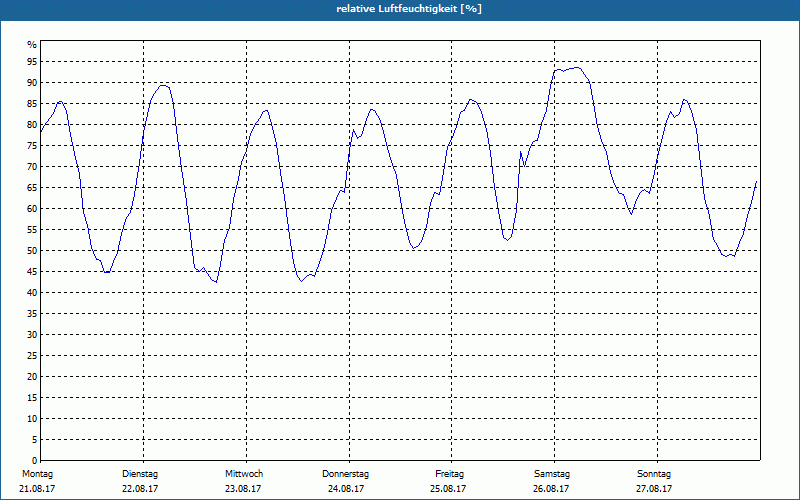Click the '60' y-axis label
This screenshot has height=500, width=800.
pyautogui.click(x=32, y=209)
